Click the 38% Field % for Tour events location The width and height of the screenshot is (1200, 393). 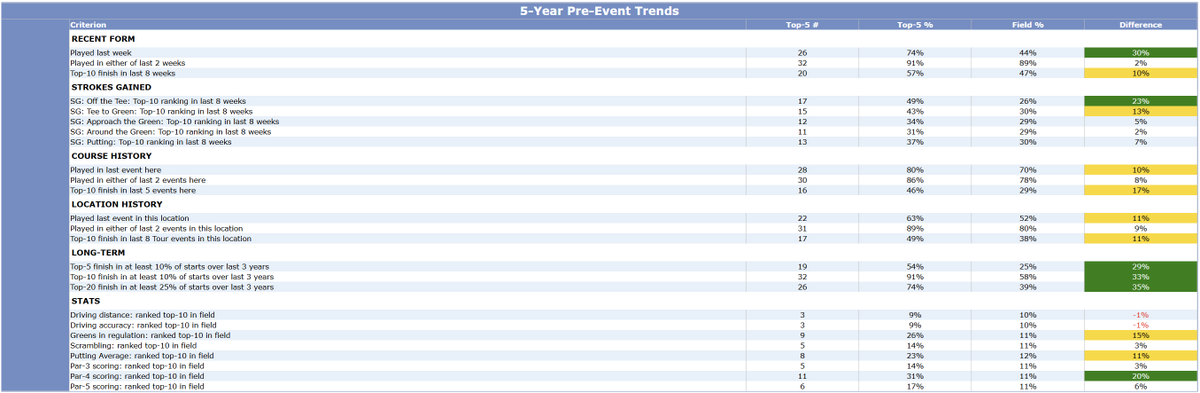[x=1027, y=238]
